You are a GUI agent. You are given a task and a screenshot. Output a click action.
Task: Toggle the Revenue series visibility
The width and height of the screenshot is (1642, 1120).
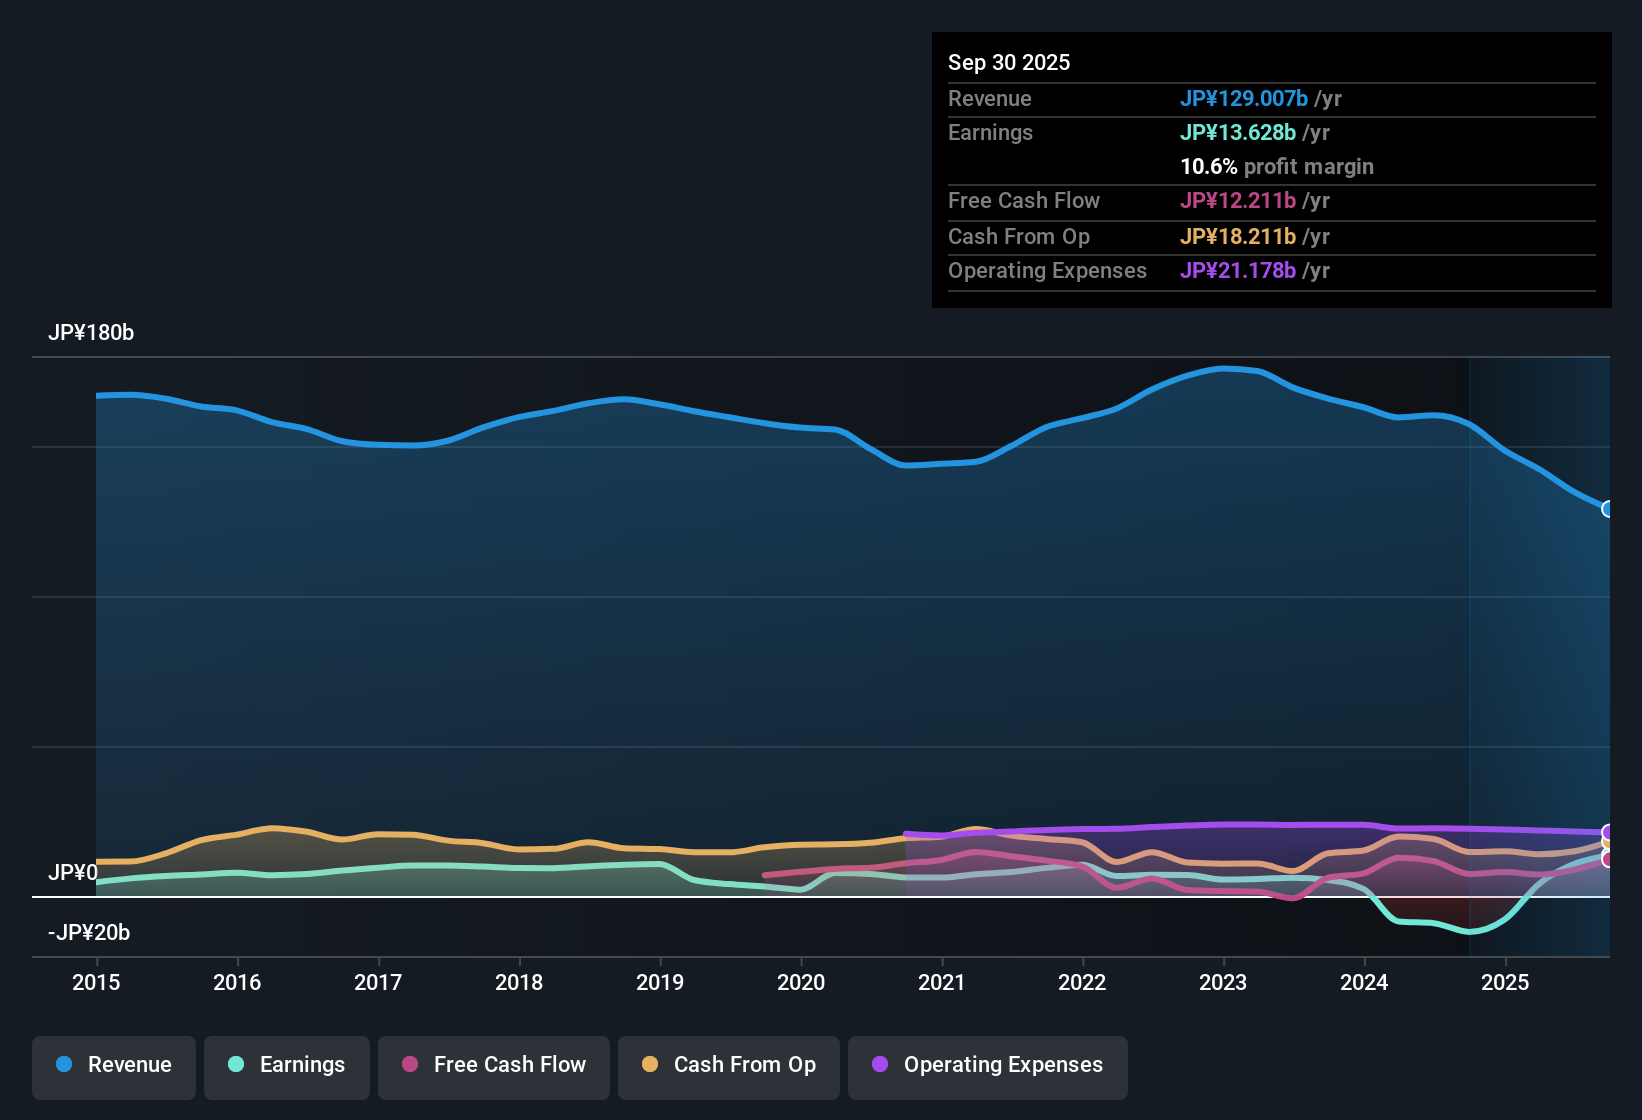113,1065
